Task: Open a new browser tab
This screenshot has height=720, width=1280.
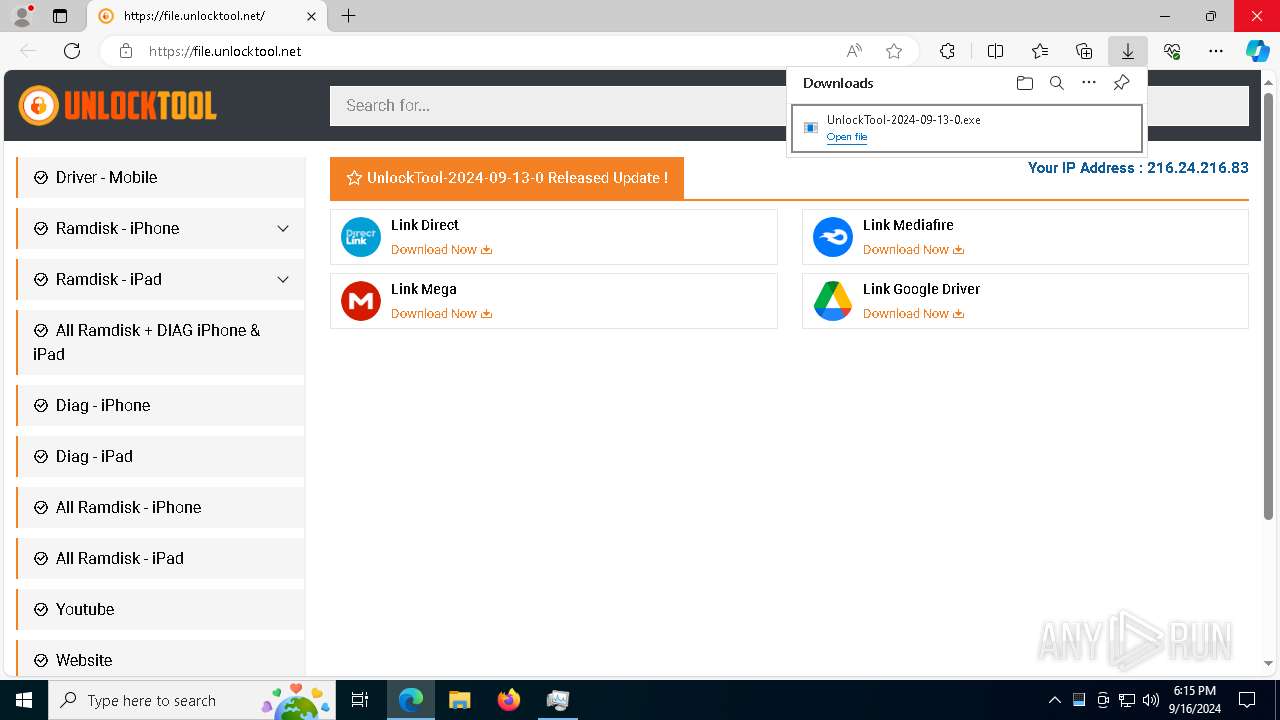Action: point(348,16)
